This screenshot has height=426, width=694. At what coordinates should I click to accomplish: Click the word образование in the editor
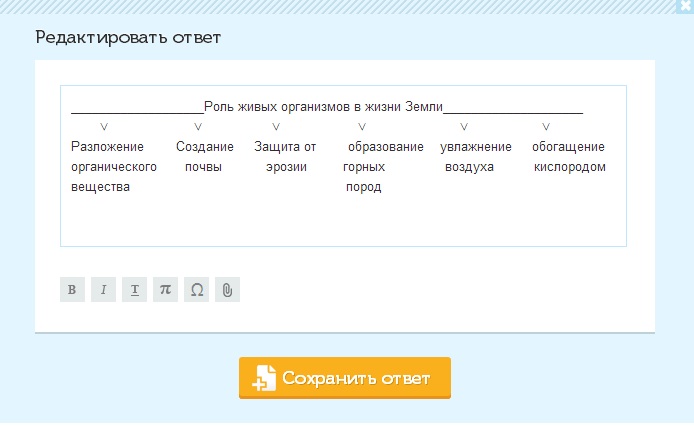pos(386,147)
